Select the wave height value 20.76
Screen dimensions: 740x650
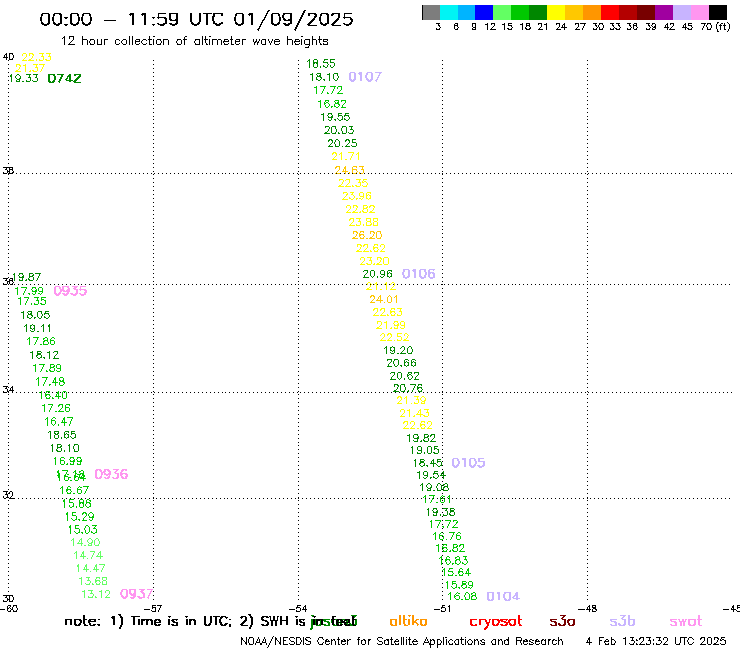408,388
